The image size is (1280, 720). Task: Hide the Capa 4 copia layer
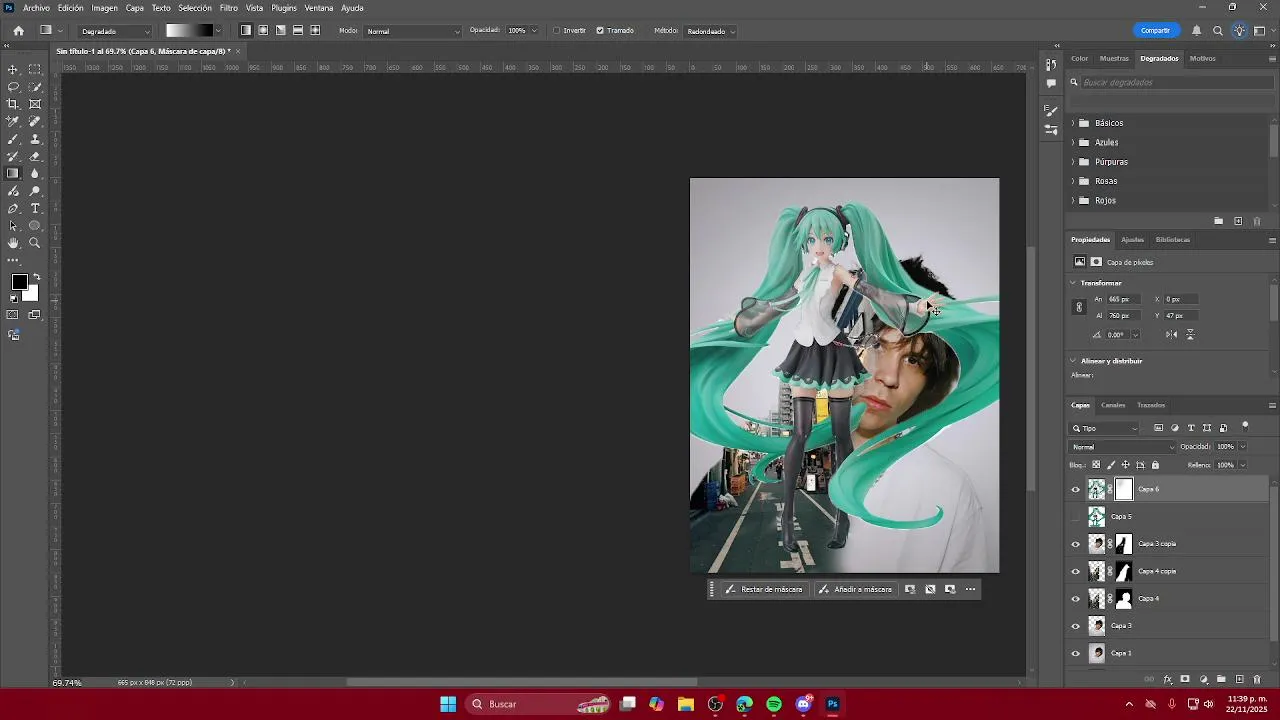tap(1076, 572)
